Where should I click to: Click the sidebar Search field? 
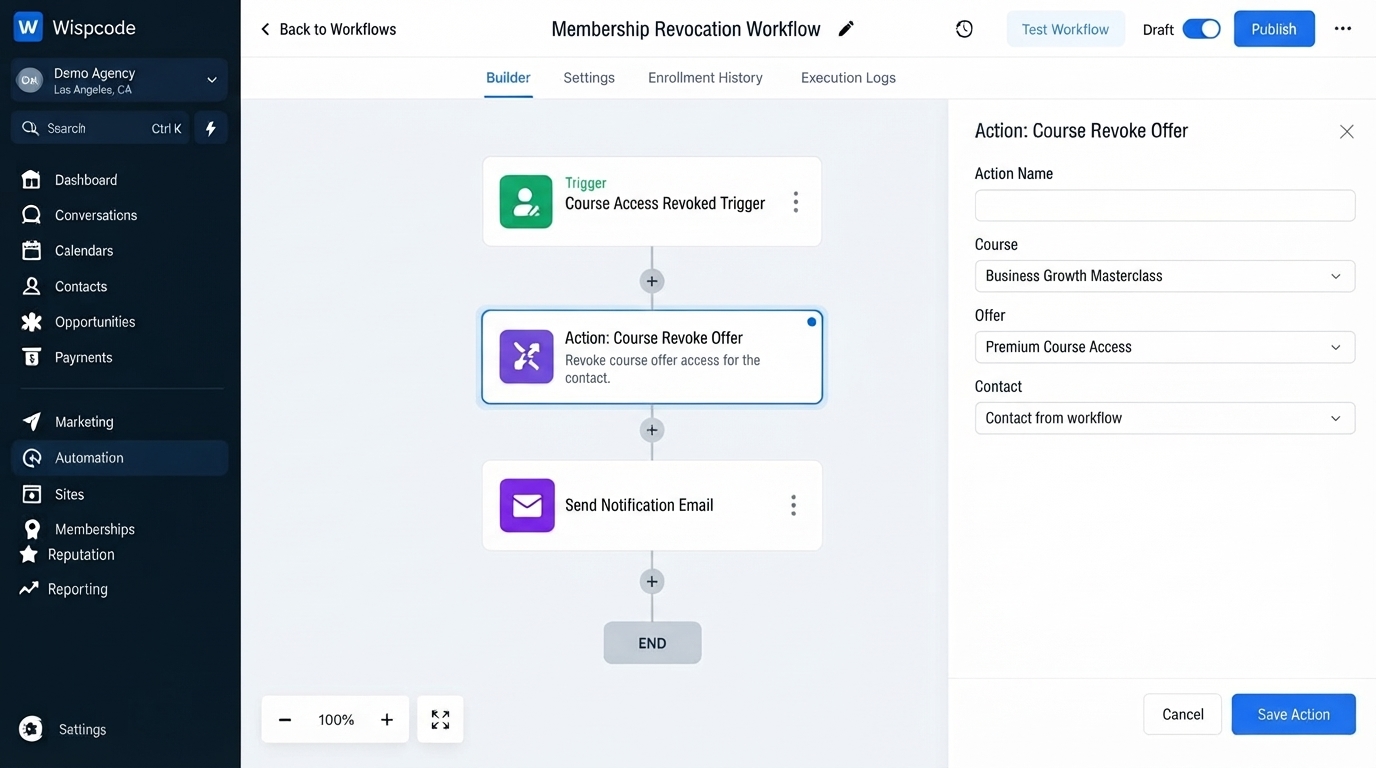(x=100, y=128)
